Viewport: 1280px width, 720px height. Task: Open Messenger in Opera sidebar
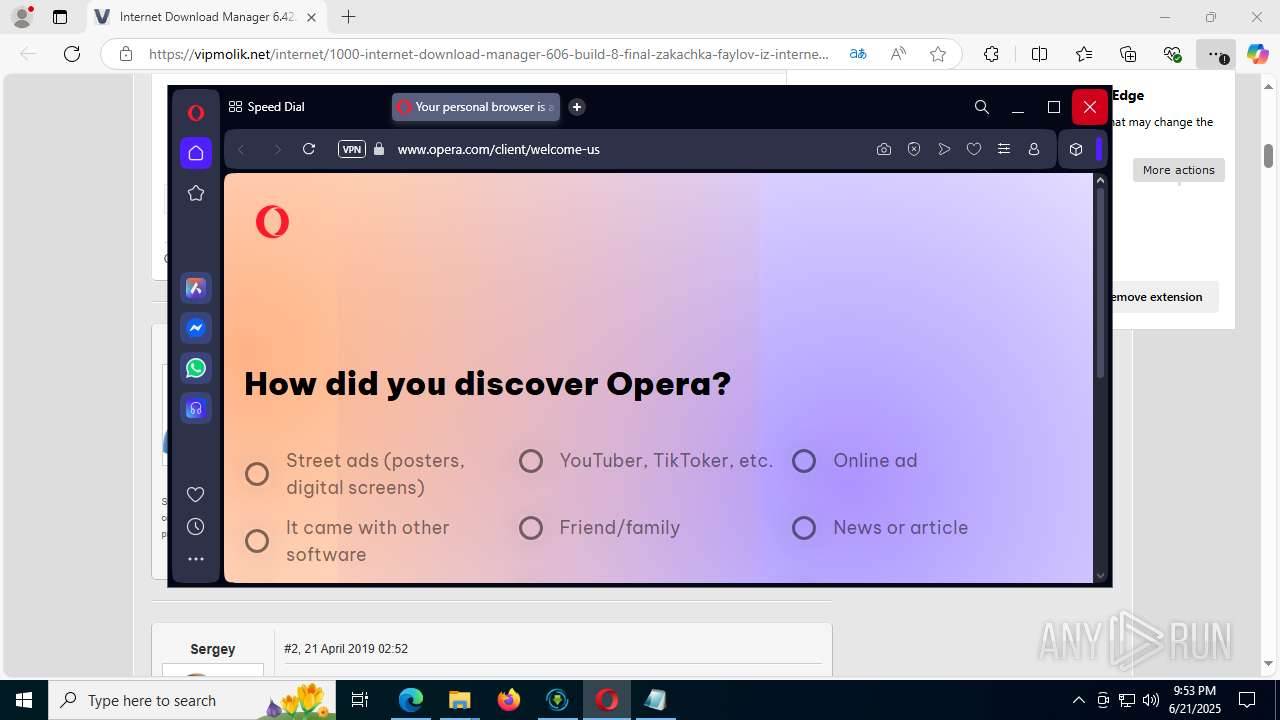pyautogui.click(x=196, y=328)
